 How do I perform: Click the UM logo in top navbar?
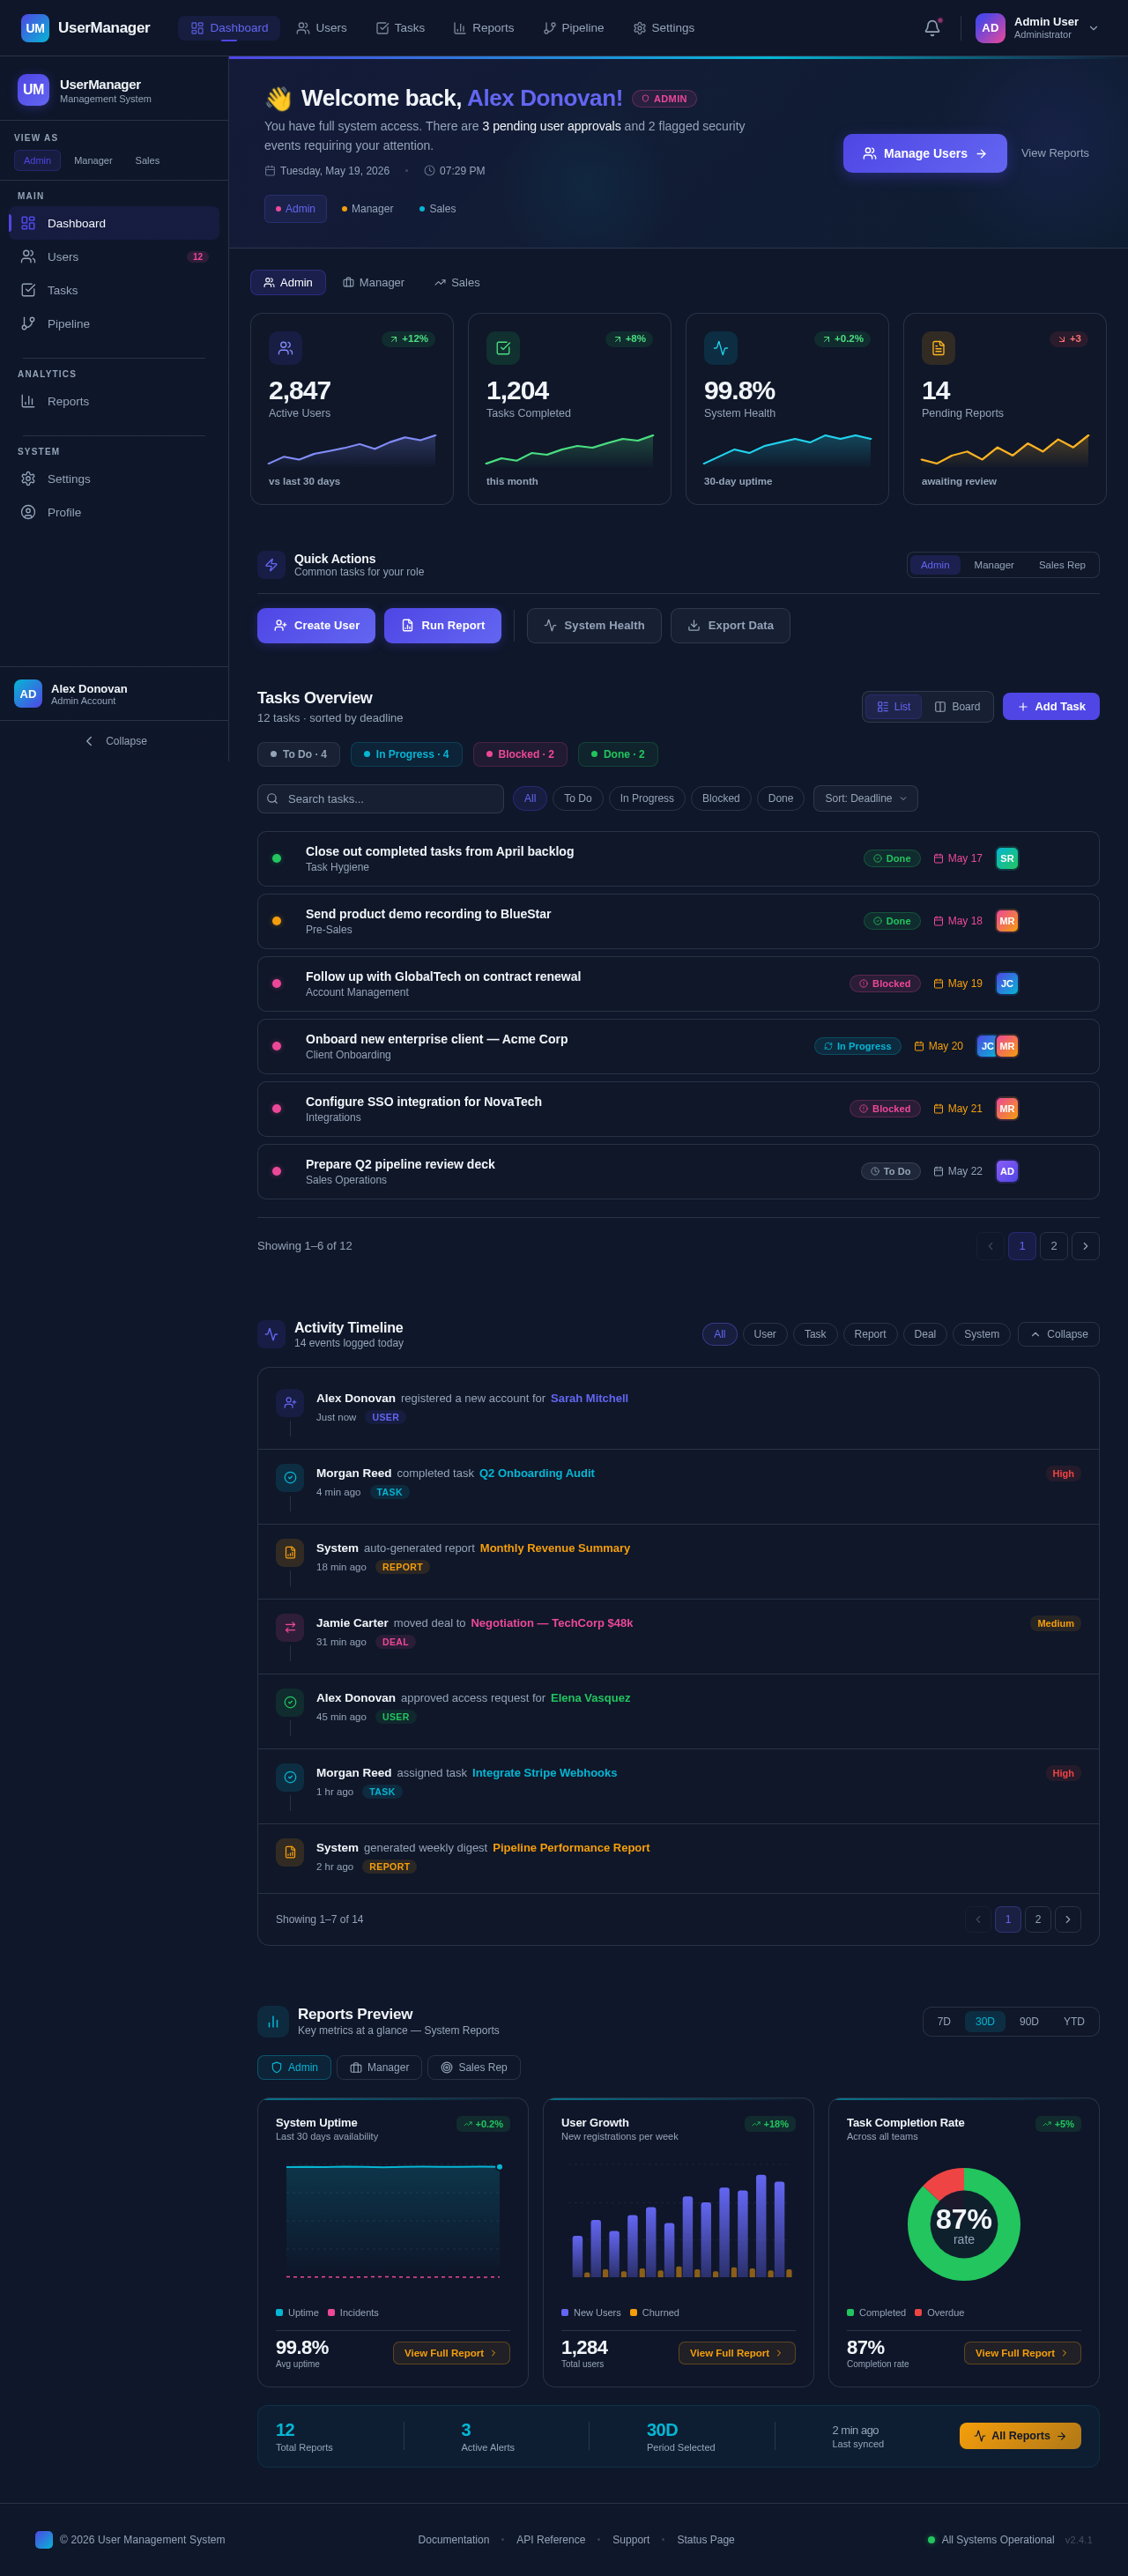tap(35, 28)
